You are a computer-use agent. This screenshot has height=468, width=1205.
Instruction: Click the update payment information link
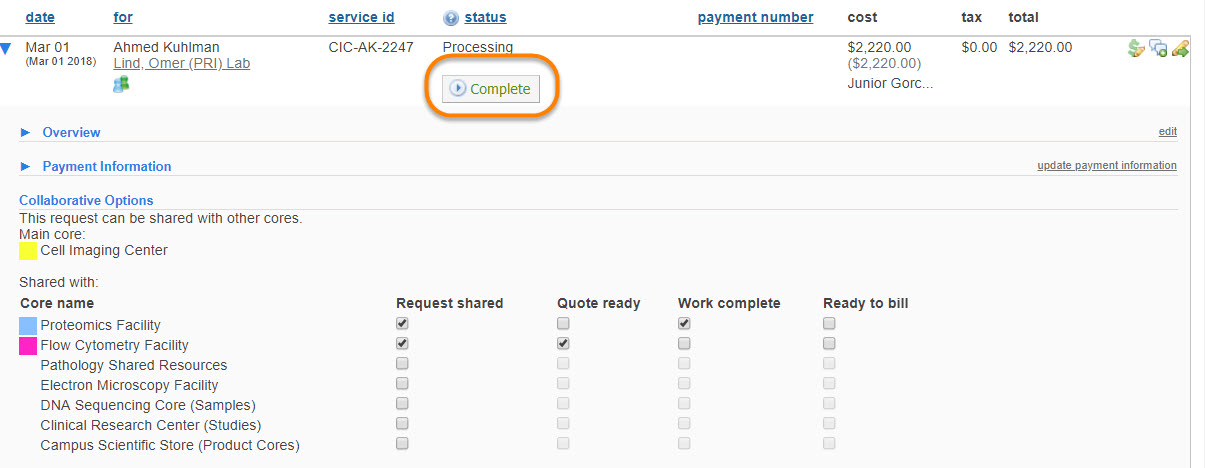pos(1106,166)
